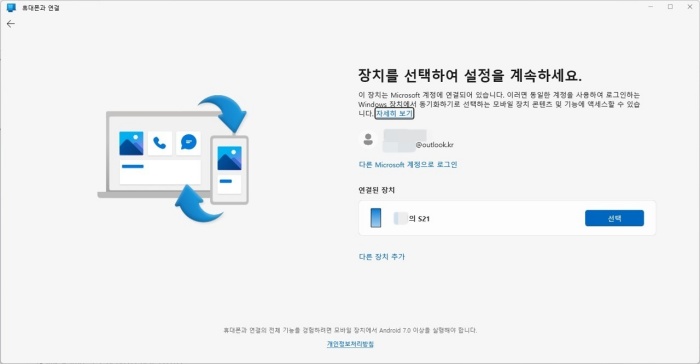Image resolution: width=700 pixels, height=364 pixels.
Task: Open the 자세히 보기 link
Action: [394, 113]
